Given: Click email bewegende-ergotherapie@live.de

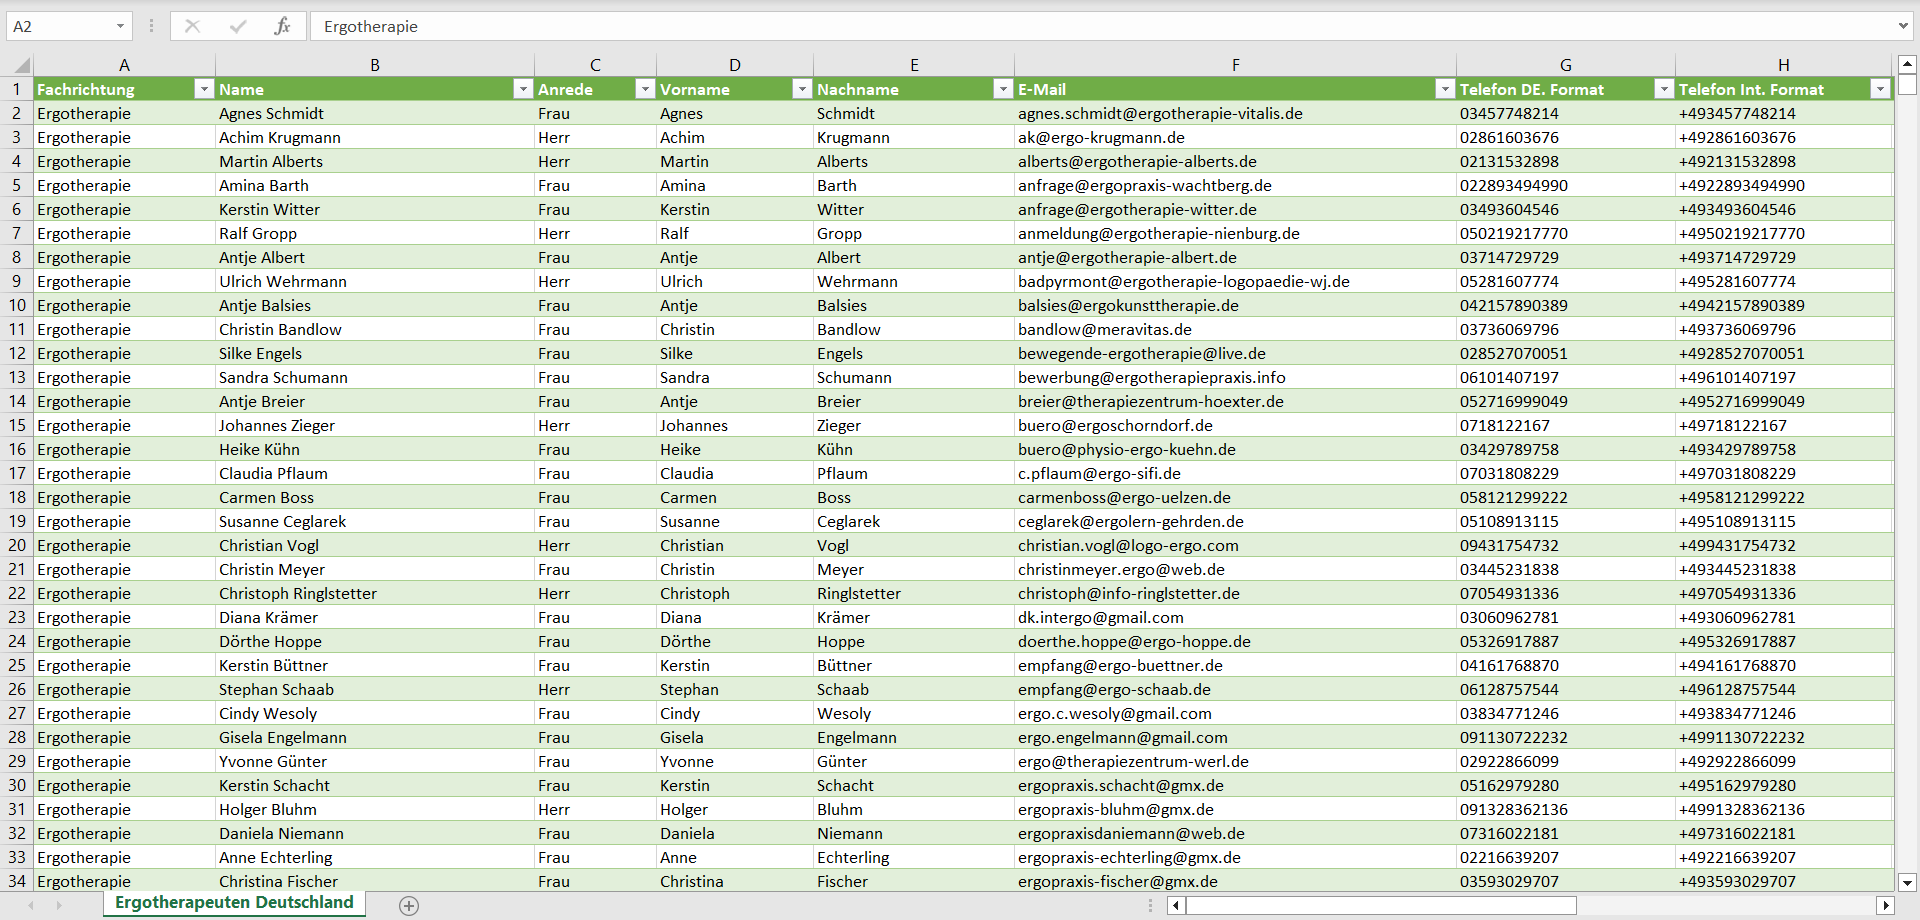Looking at the screenshot, I should (1236, 353).
